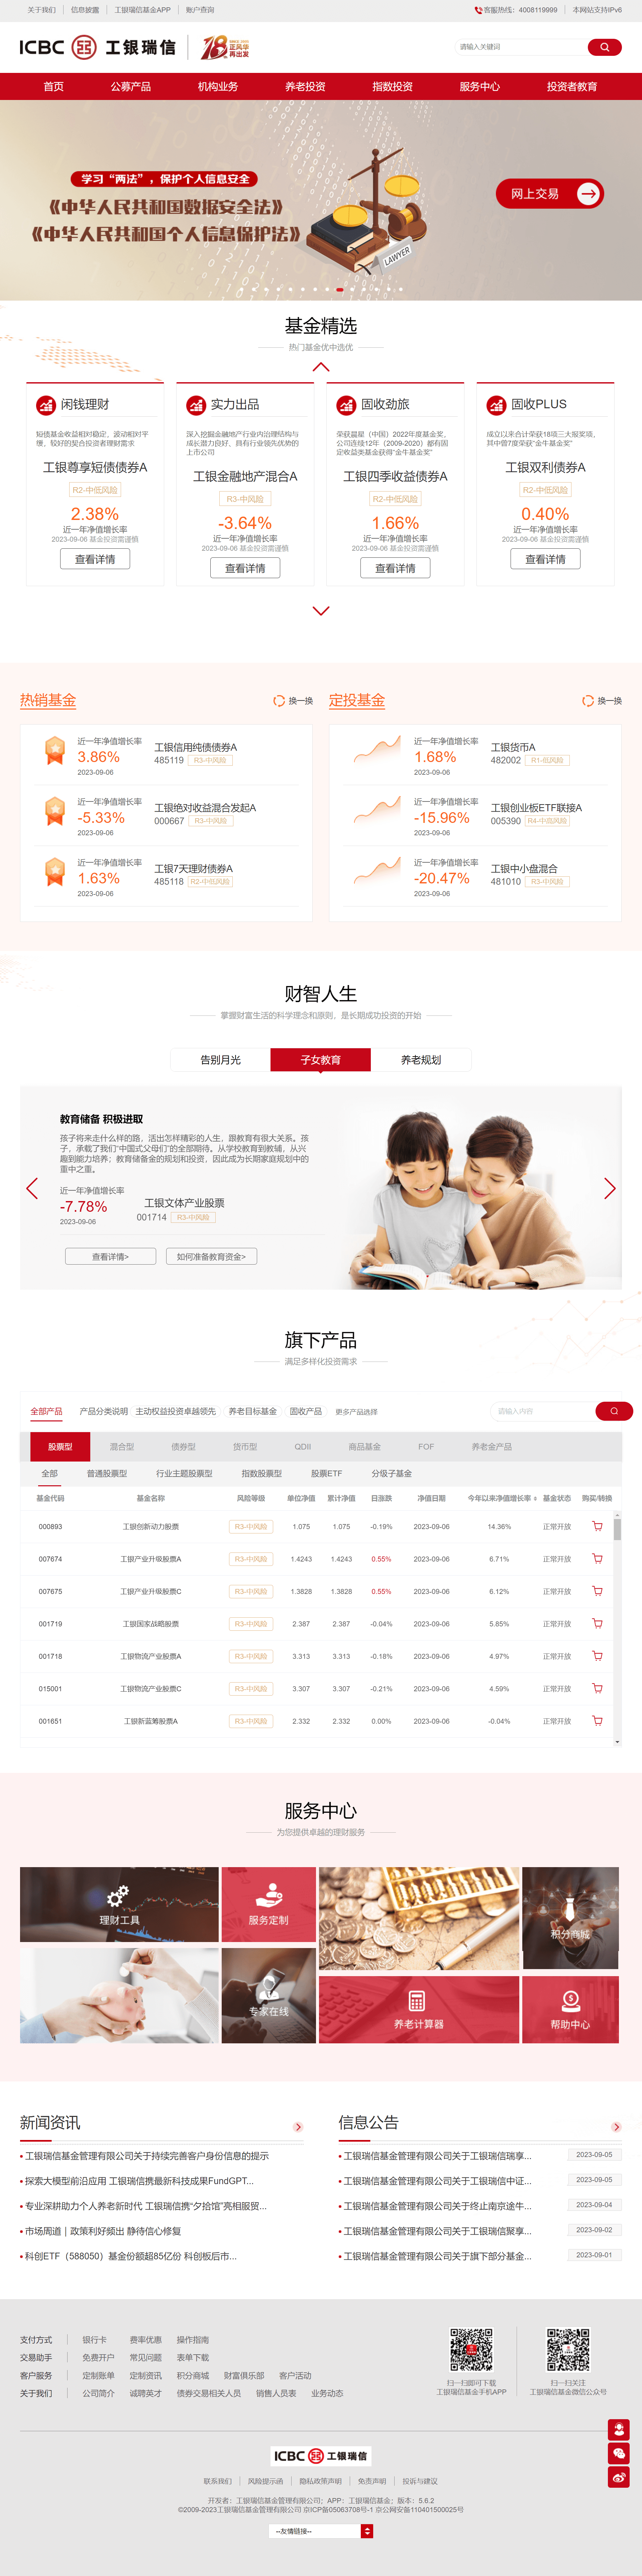Open the 投资者教育 nav menu

point(572,87)
